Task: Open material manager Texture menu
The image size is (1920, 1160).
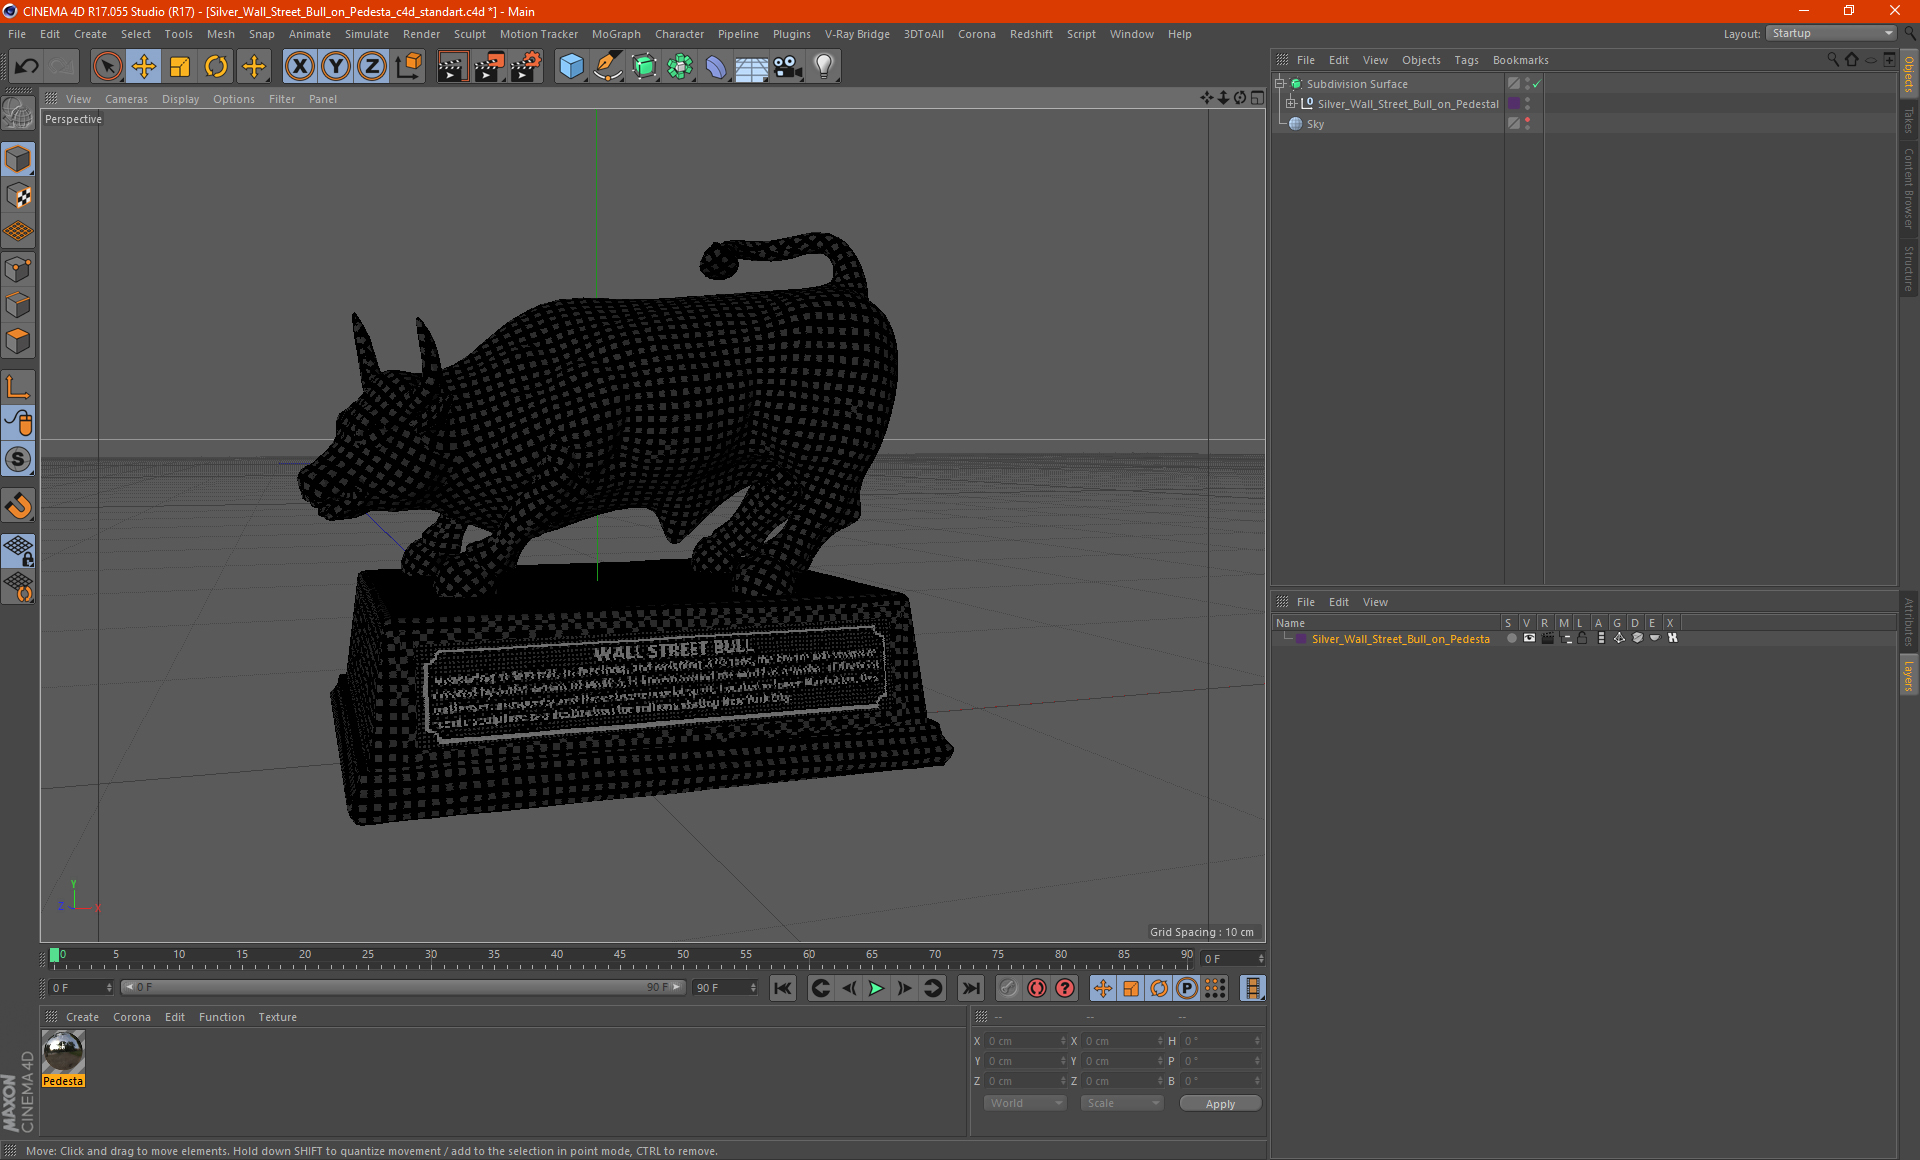Action: (277, 1017)
